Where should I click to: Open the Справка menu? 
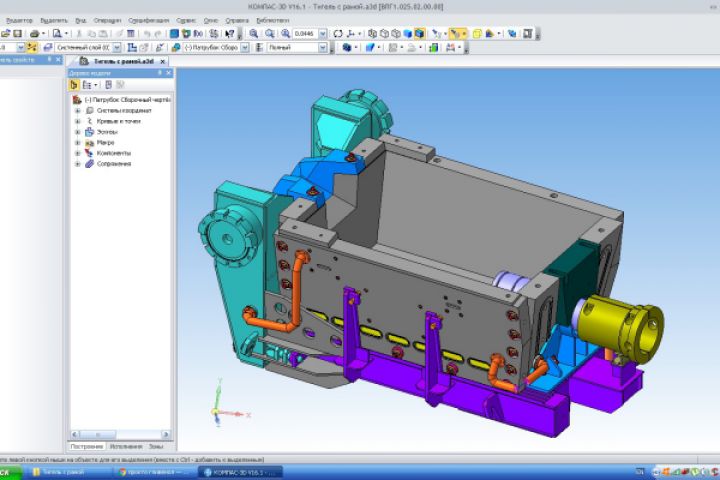(x=237, y=21)
